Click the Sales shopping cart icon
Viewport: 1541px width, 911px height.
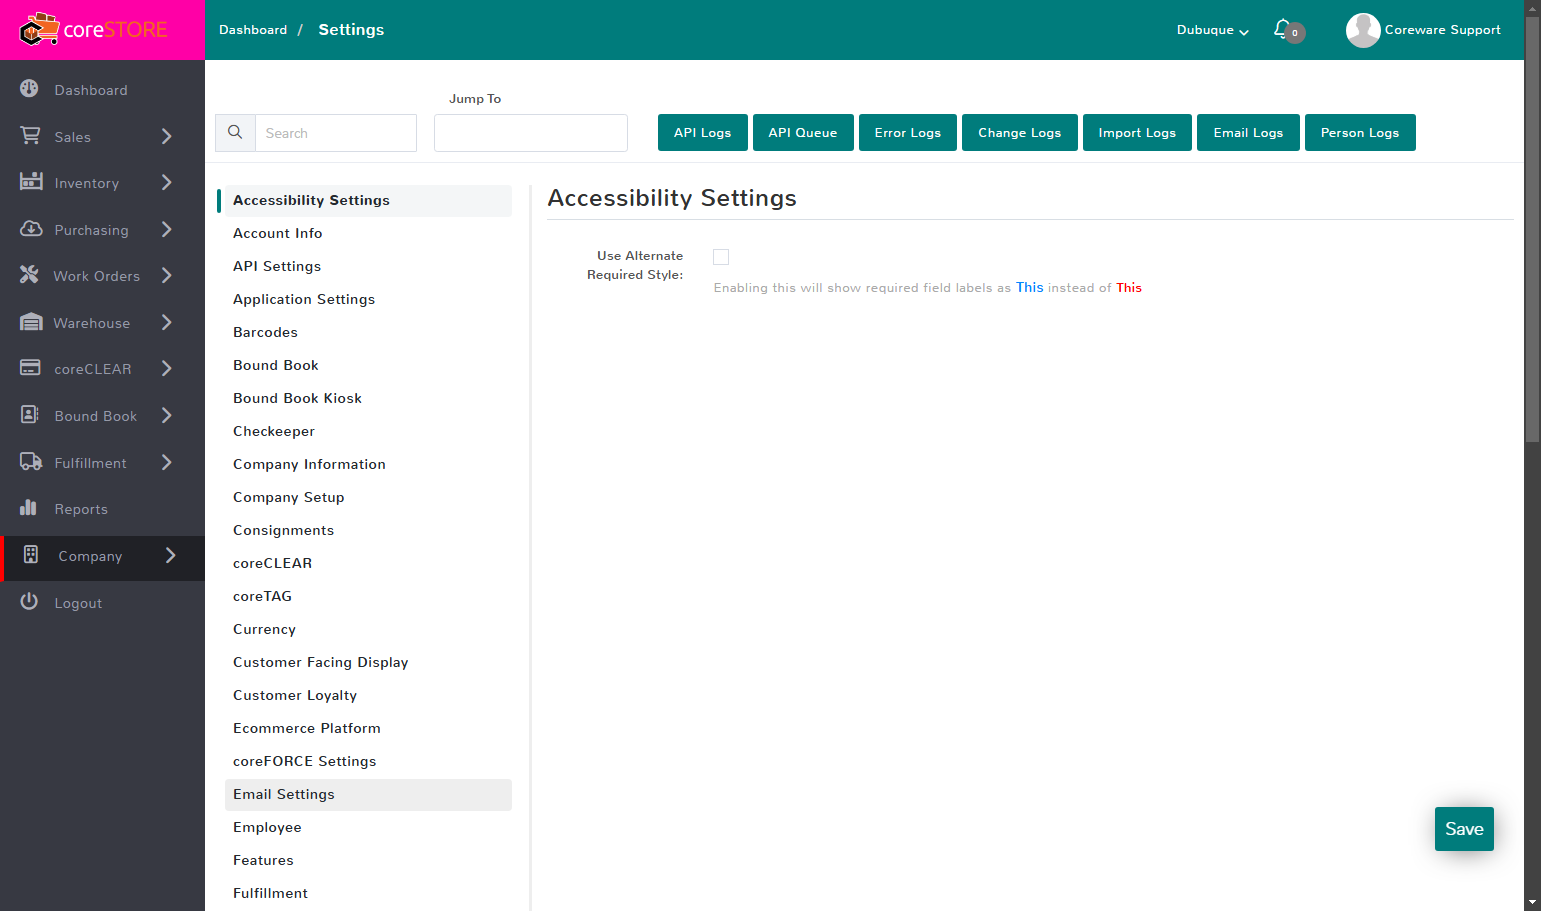coord(30,136)
